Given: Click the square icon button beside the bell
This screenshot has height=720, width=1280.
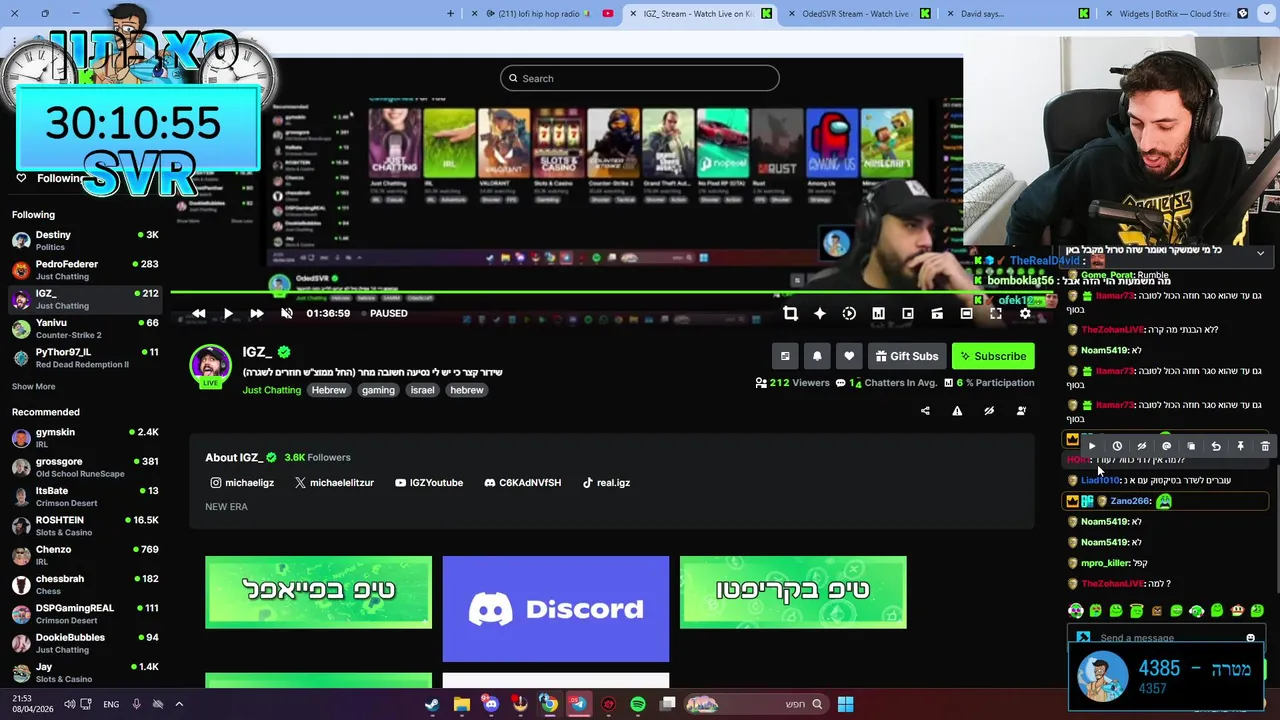Looking at the screenshot, I should (785, 356).
